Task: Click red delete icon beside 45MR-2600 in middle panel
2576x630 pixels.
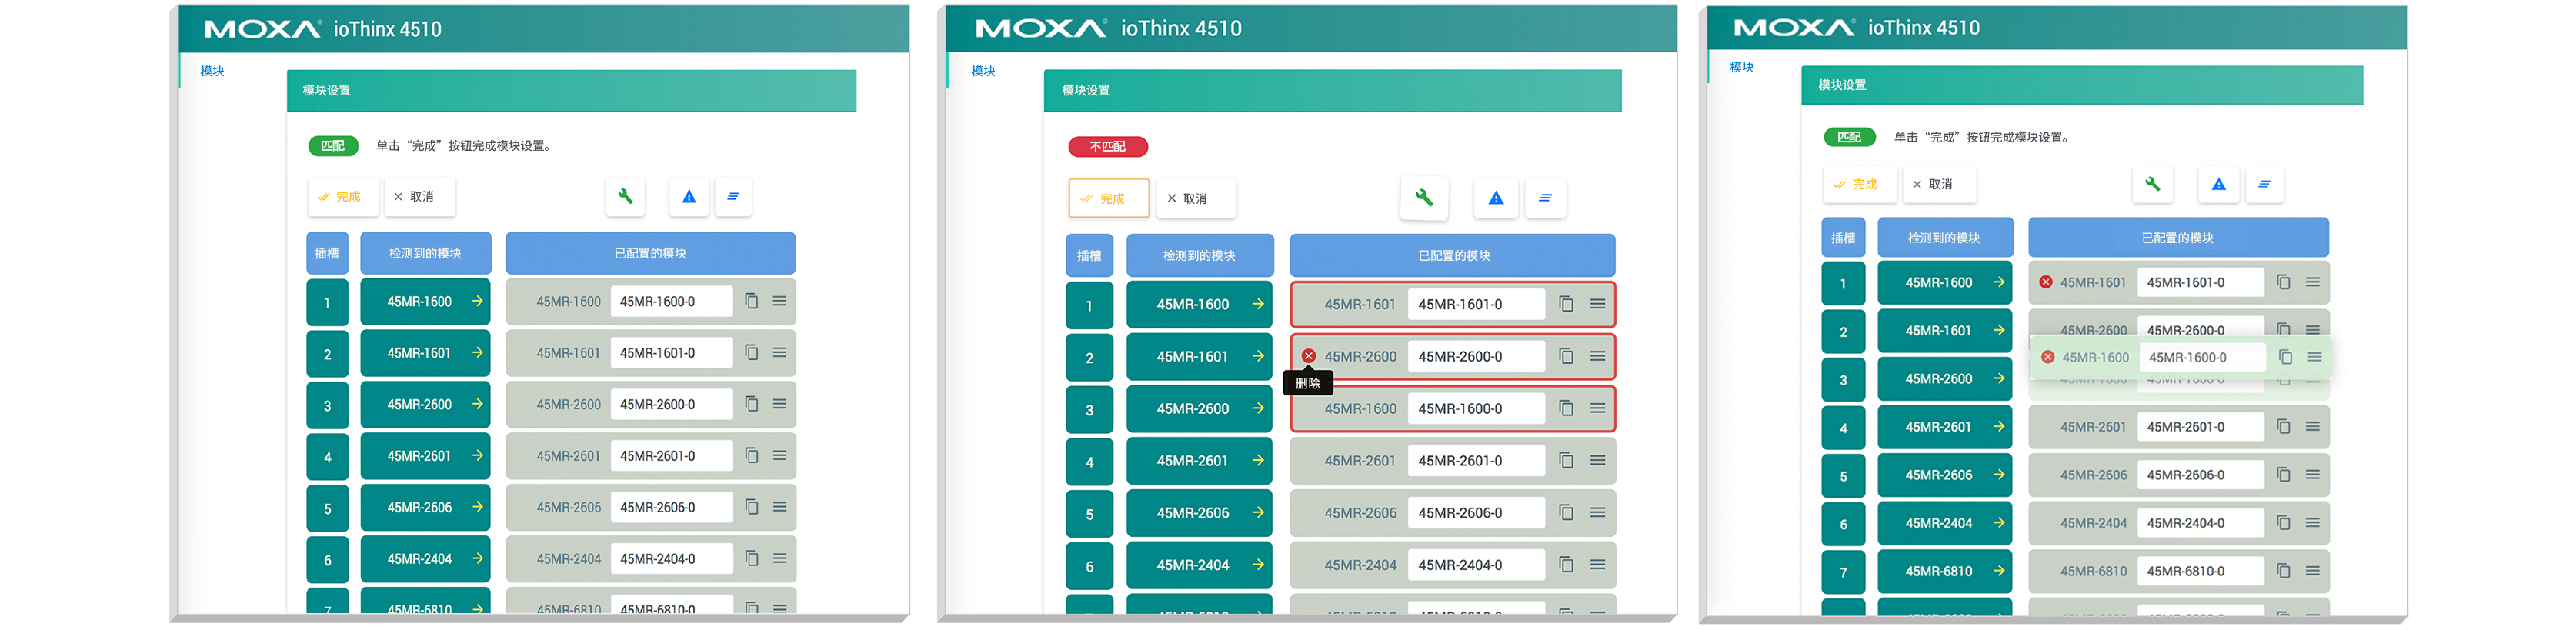Action: coord(1308,356)
